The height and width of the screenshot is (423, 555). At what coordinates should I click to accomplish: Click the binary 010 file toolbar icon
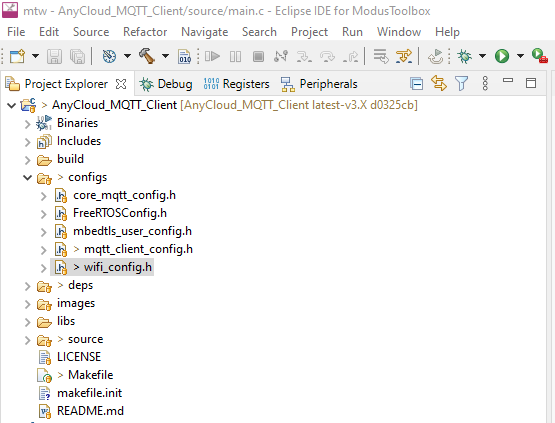tap(185, 56)
